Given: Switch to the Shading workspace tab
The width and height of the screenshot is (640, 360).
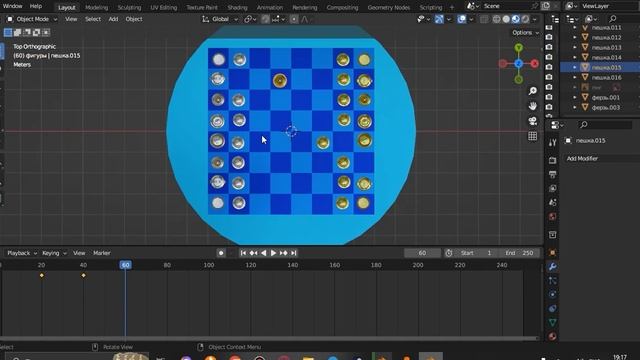Looking at the screenshot, I should pyautogui.click(x=237, y=7).
